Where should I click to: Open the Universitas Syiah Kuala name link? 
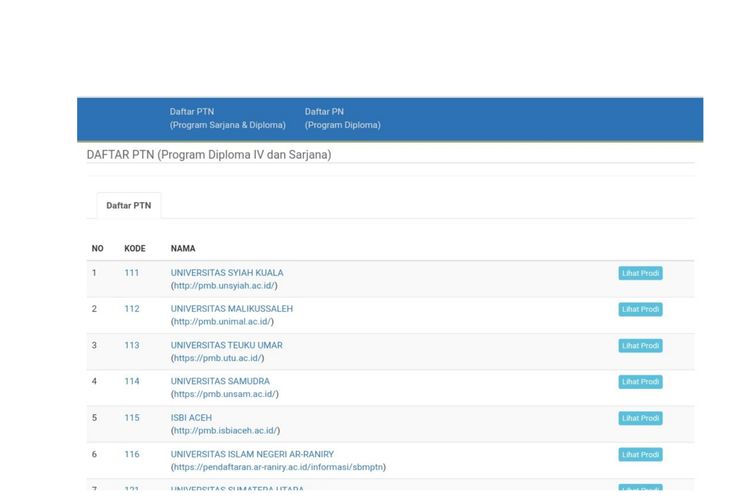pyautogui.click(x=227, y=273)
